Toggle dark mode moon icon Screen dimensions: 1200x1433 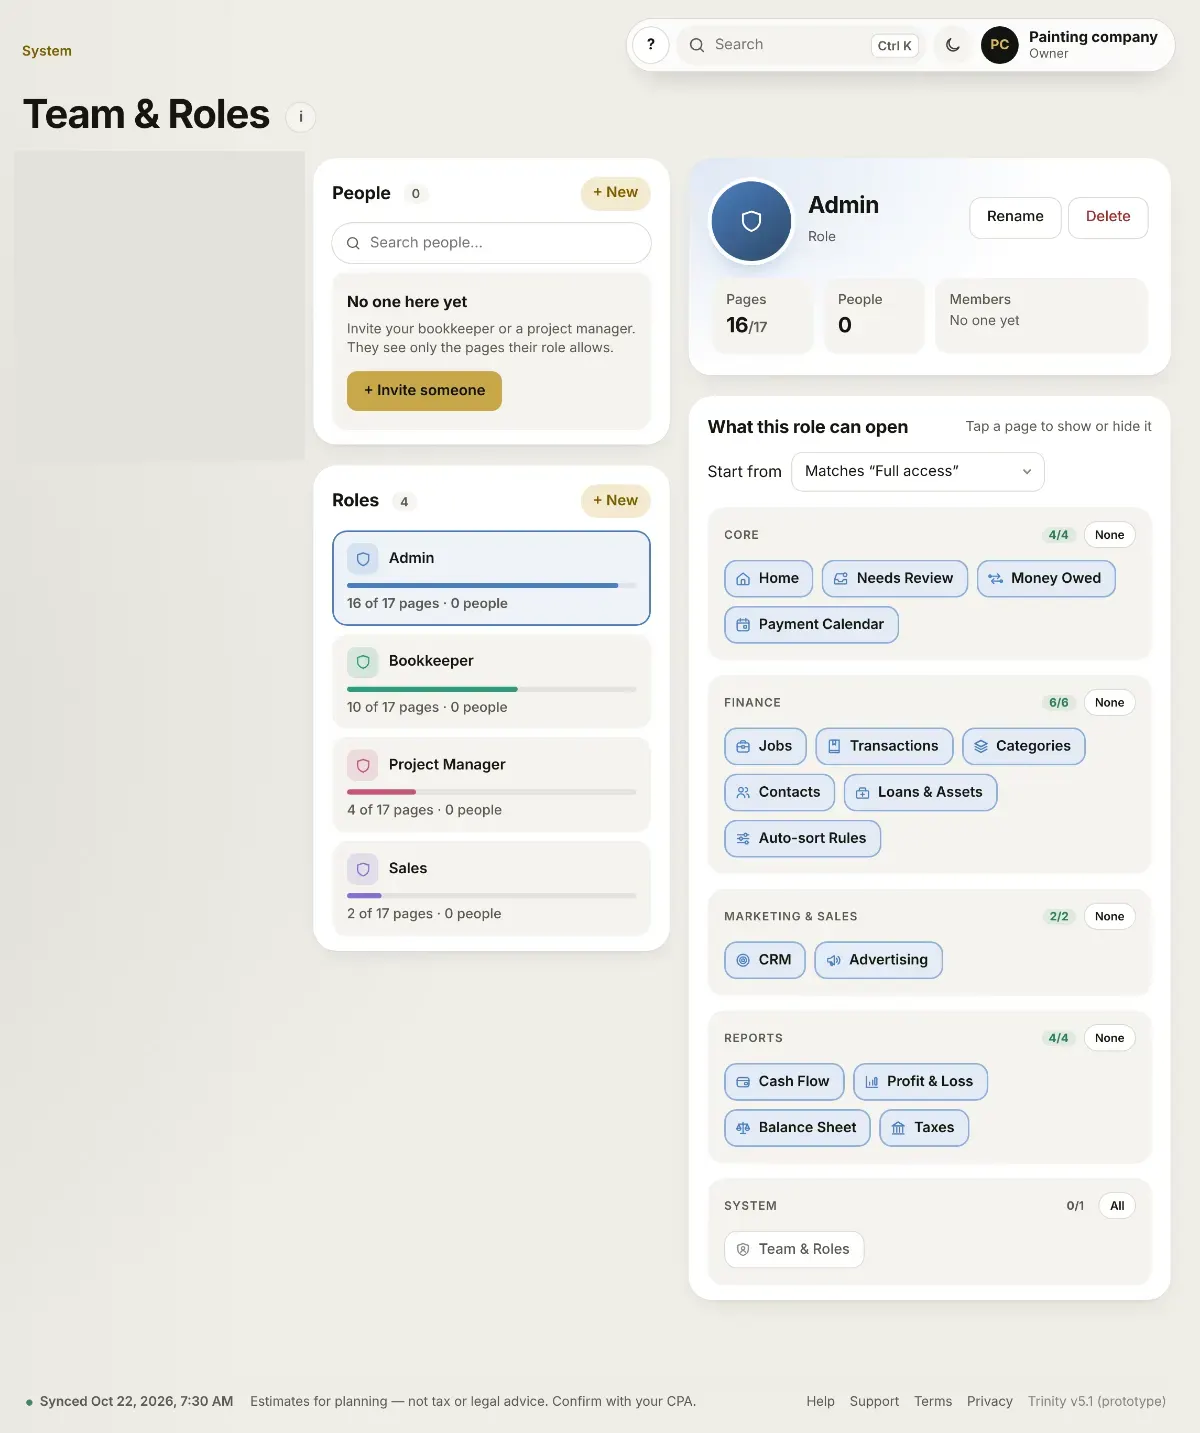pos(953,45)
